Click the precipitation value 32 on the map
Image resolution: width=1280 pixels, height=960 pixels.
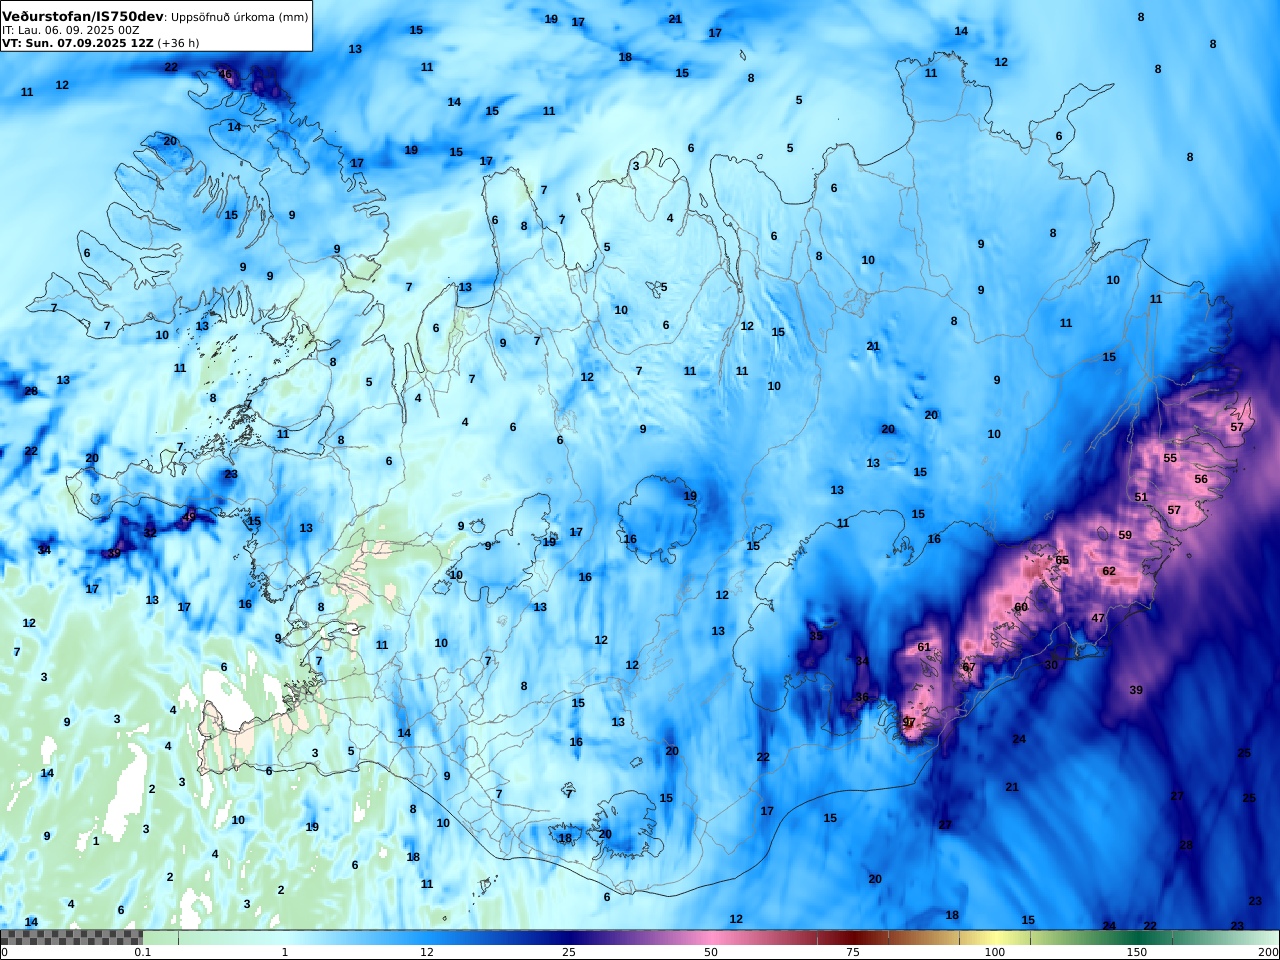[x=150, y=533]
